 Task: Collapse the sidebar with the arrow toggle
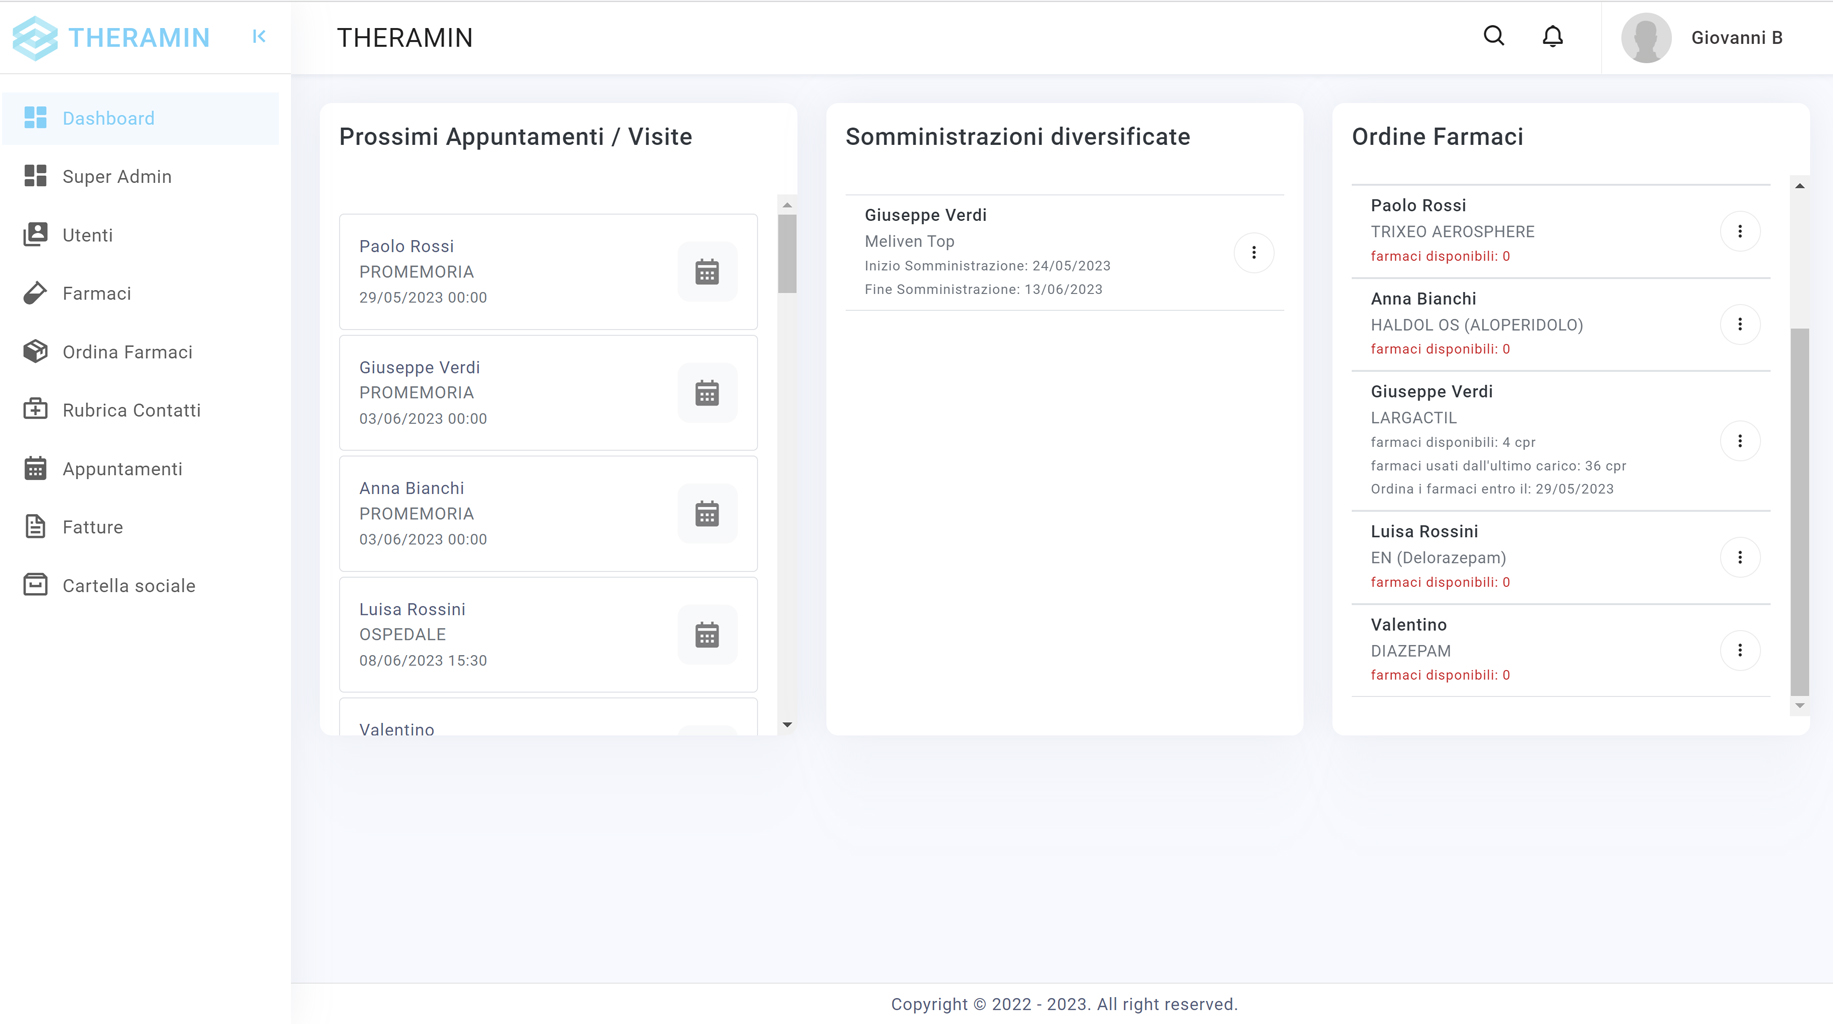[259, 37]
